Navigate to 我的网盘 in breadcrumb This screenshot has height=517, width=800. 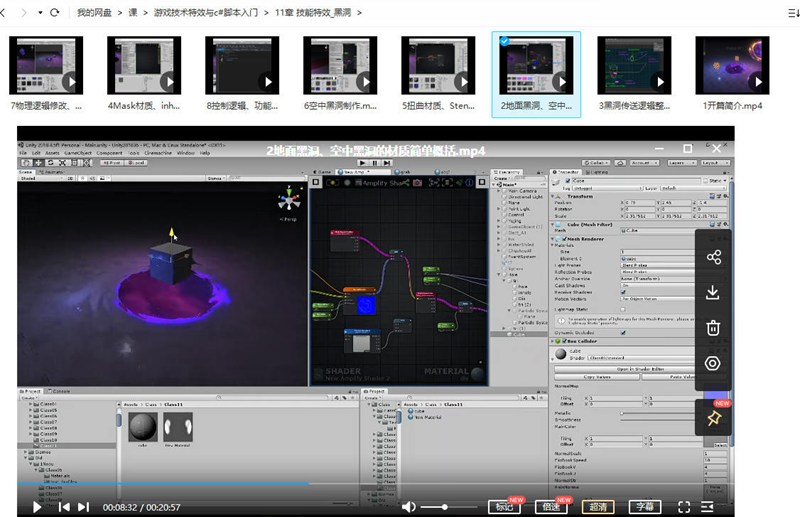(96, 14)
